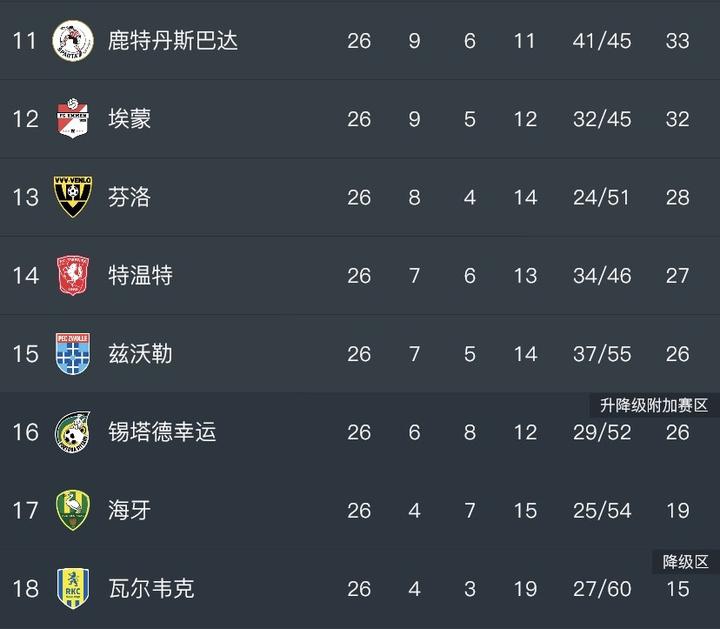
Task: Open the 锡塔德幸运 team name
Action: click(162, 432)
